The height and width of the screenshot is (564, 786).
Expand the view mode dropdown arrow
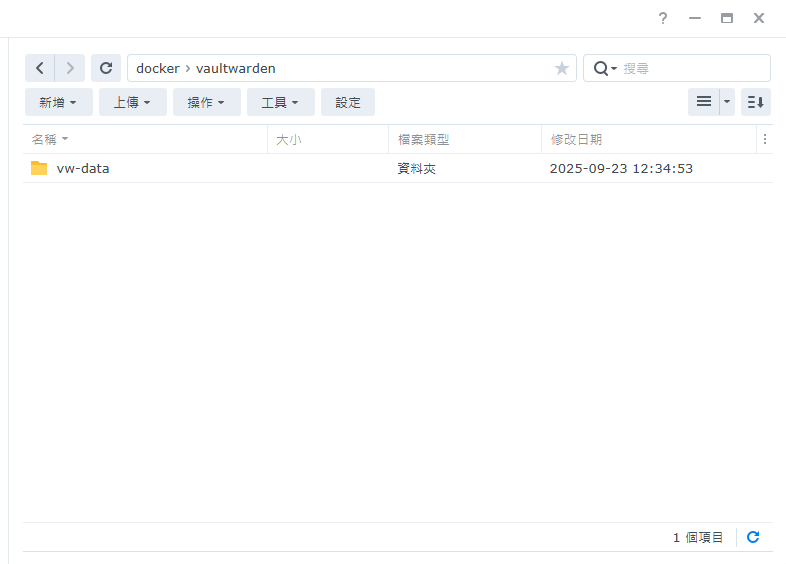click(x=727, y=102)
